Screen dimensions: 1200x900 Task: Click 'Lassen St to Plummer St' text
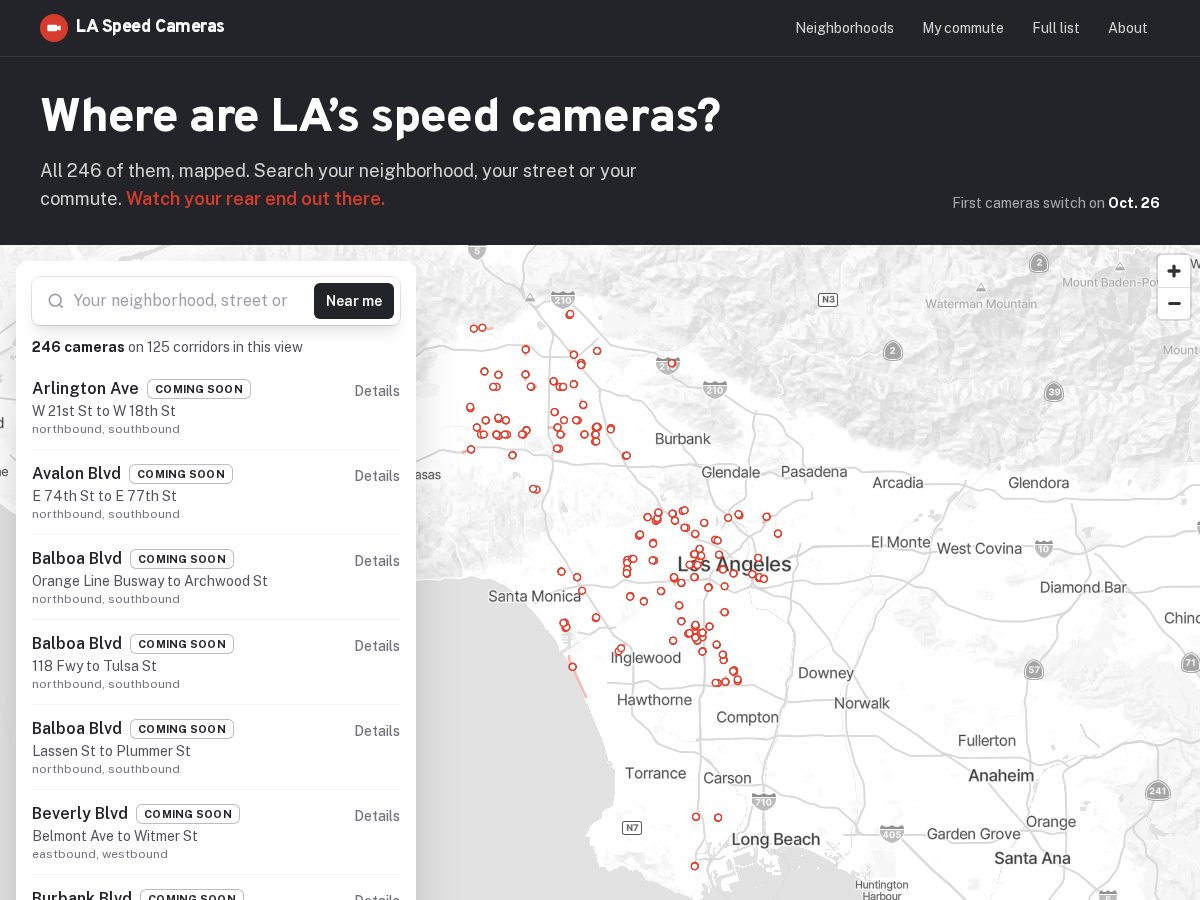pyautogui.click(x=111, y=751)
